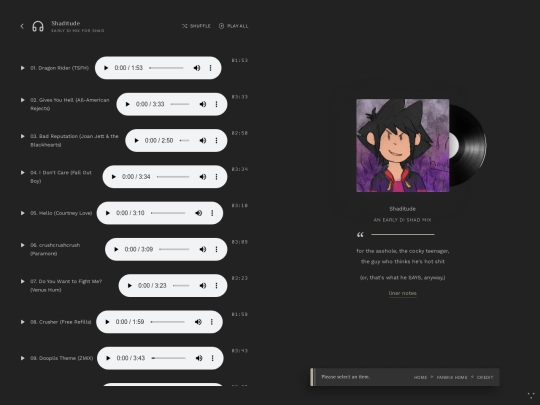Seek within the Hello progress bar
Image resolution: width=540 pixels, height=405 pixels.
click(x=168, y=213)
